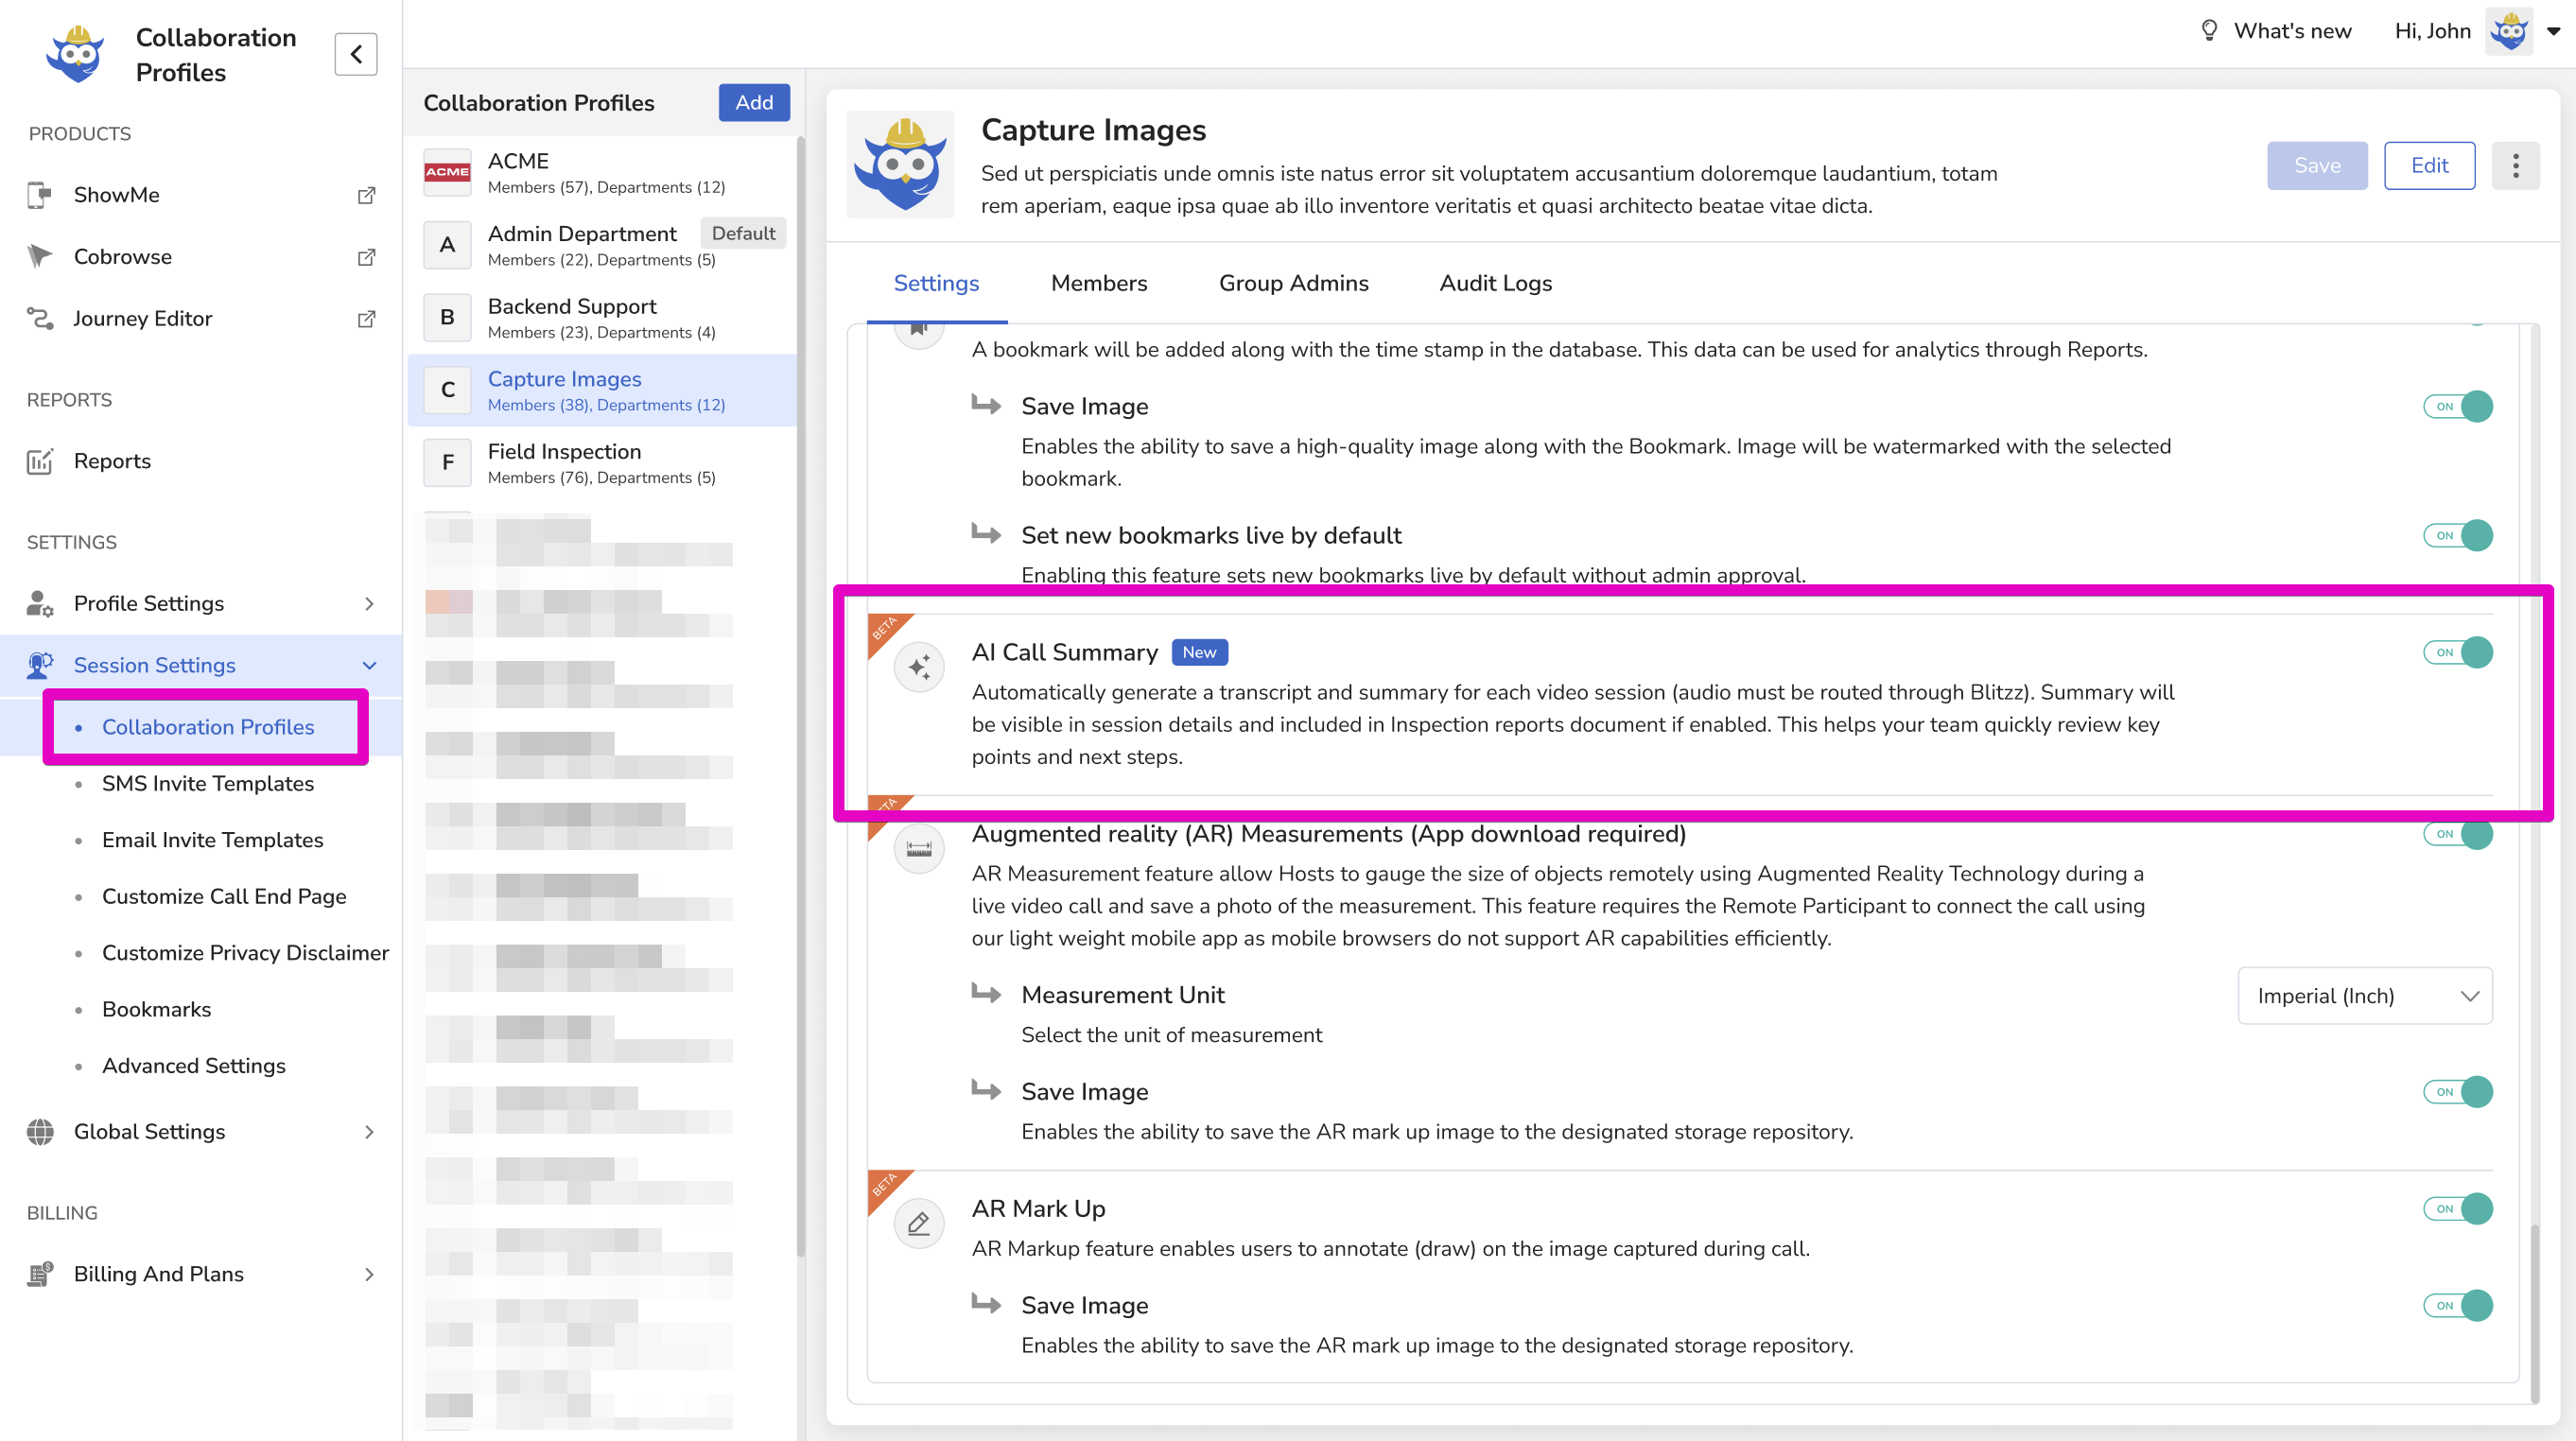
Task: Open the Audit Logs tab
Action: click(1495, 284)
